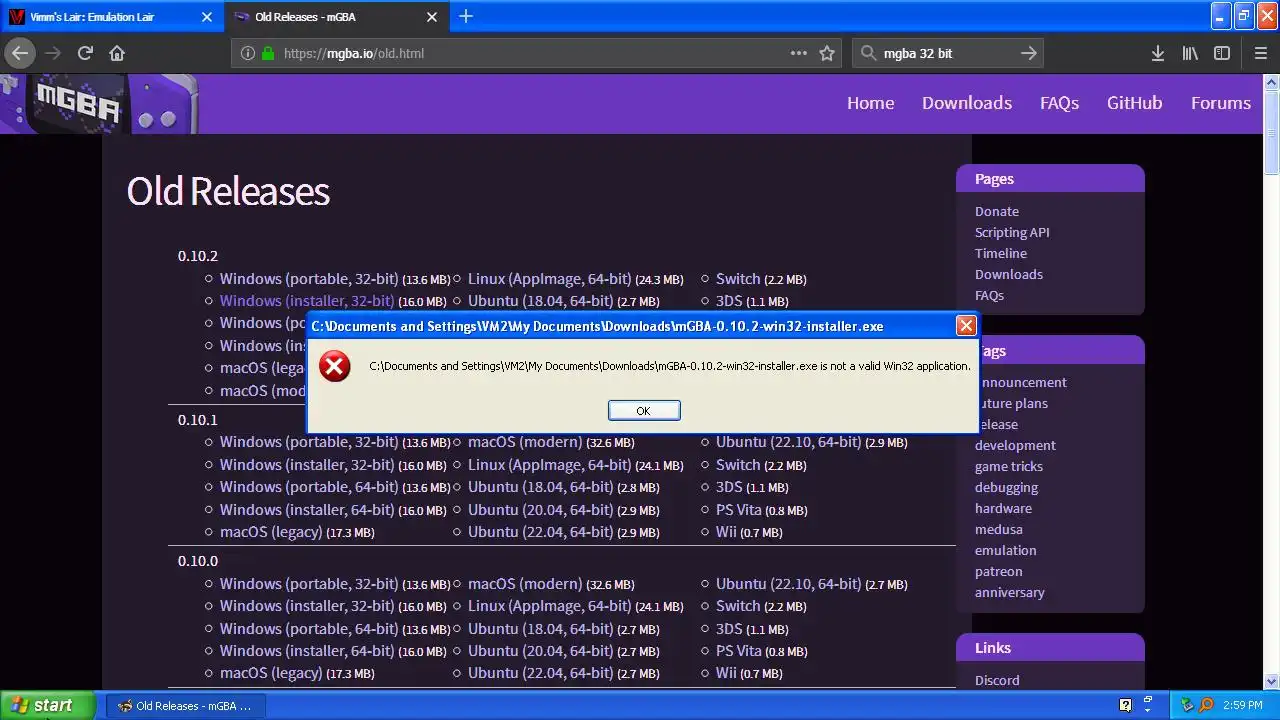This screenshot has width=1280, height=720.
Task: Download 0.10.2 Windows portable 32-bit
Action: [309, 279]
